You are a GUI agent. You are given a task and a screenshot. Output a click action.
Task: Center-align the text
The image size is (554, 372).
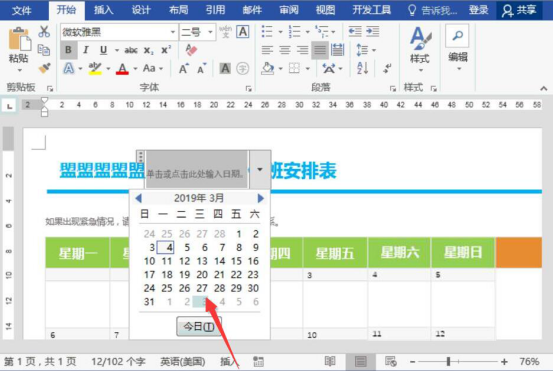(285, 50)
